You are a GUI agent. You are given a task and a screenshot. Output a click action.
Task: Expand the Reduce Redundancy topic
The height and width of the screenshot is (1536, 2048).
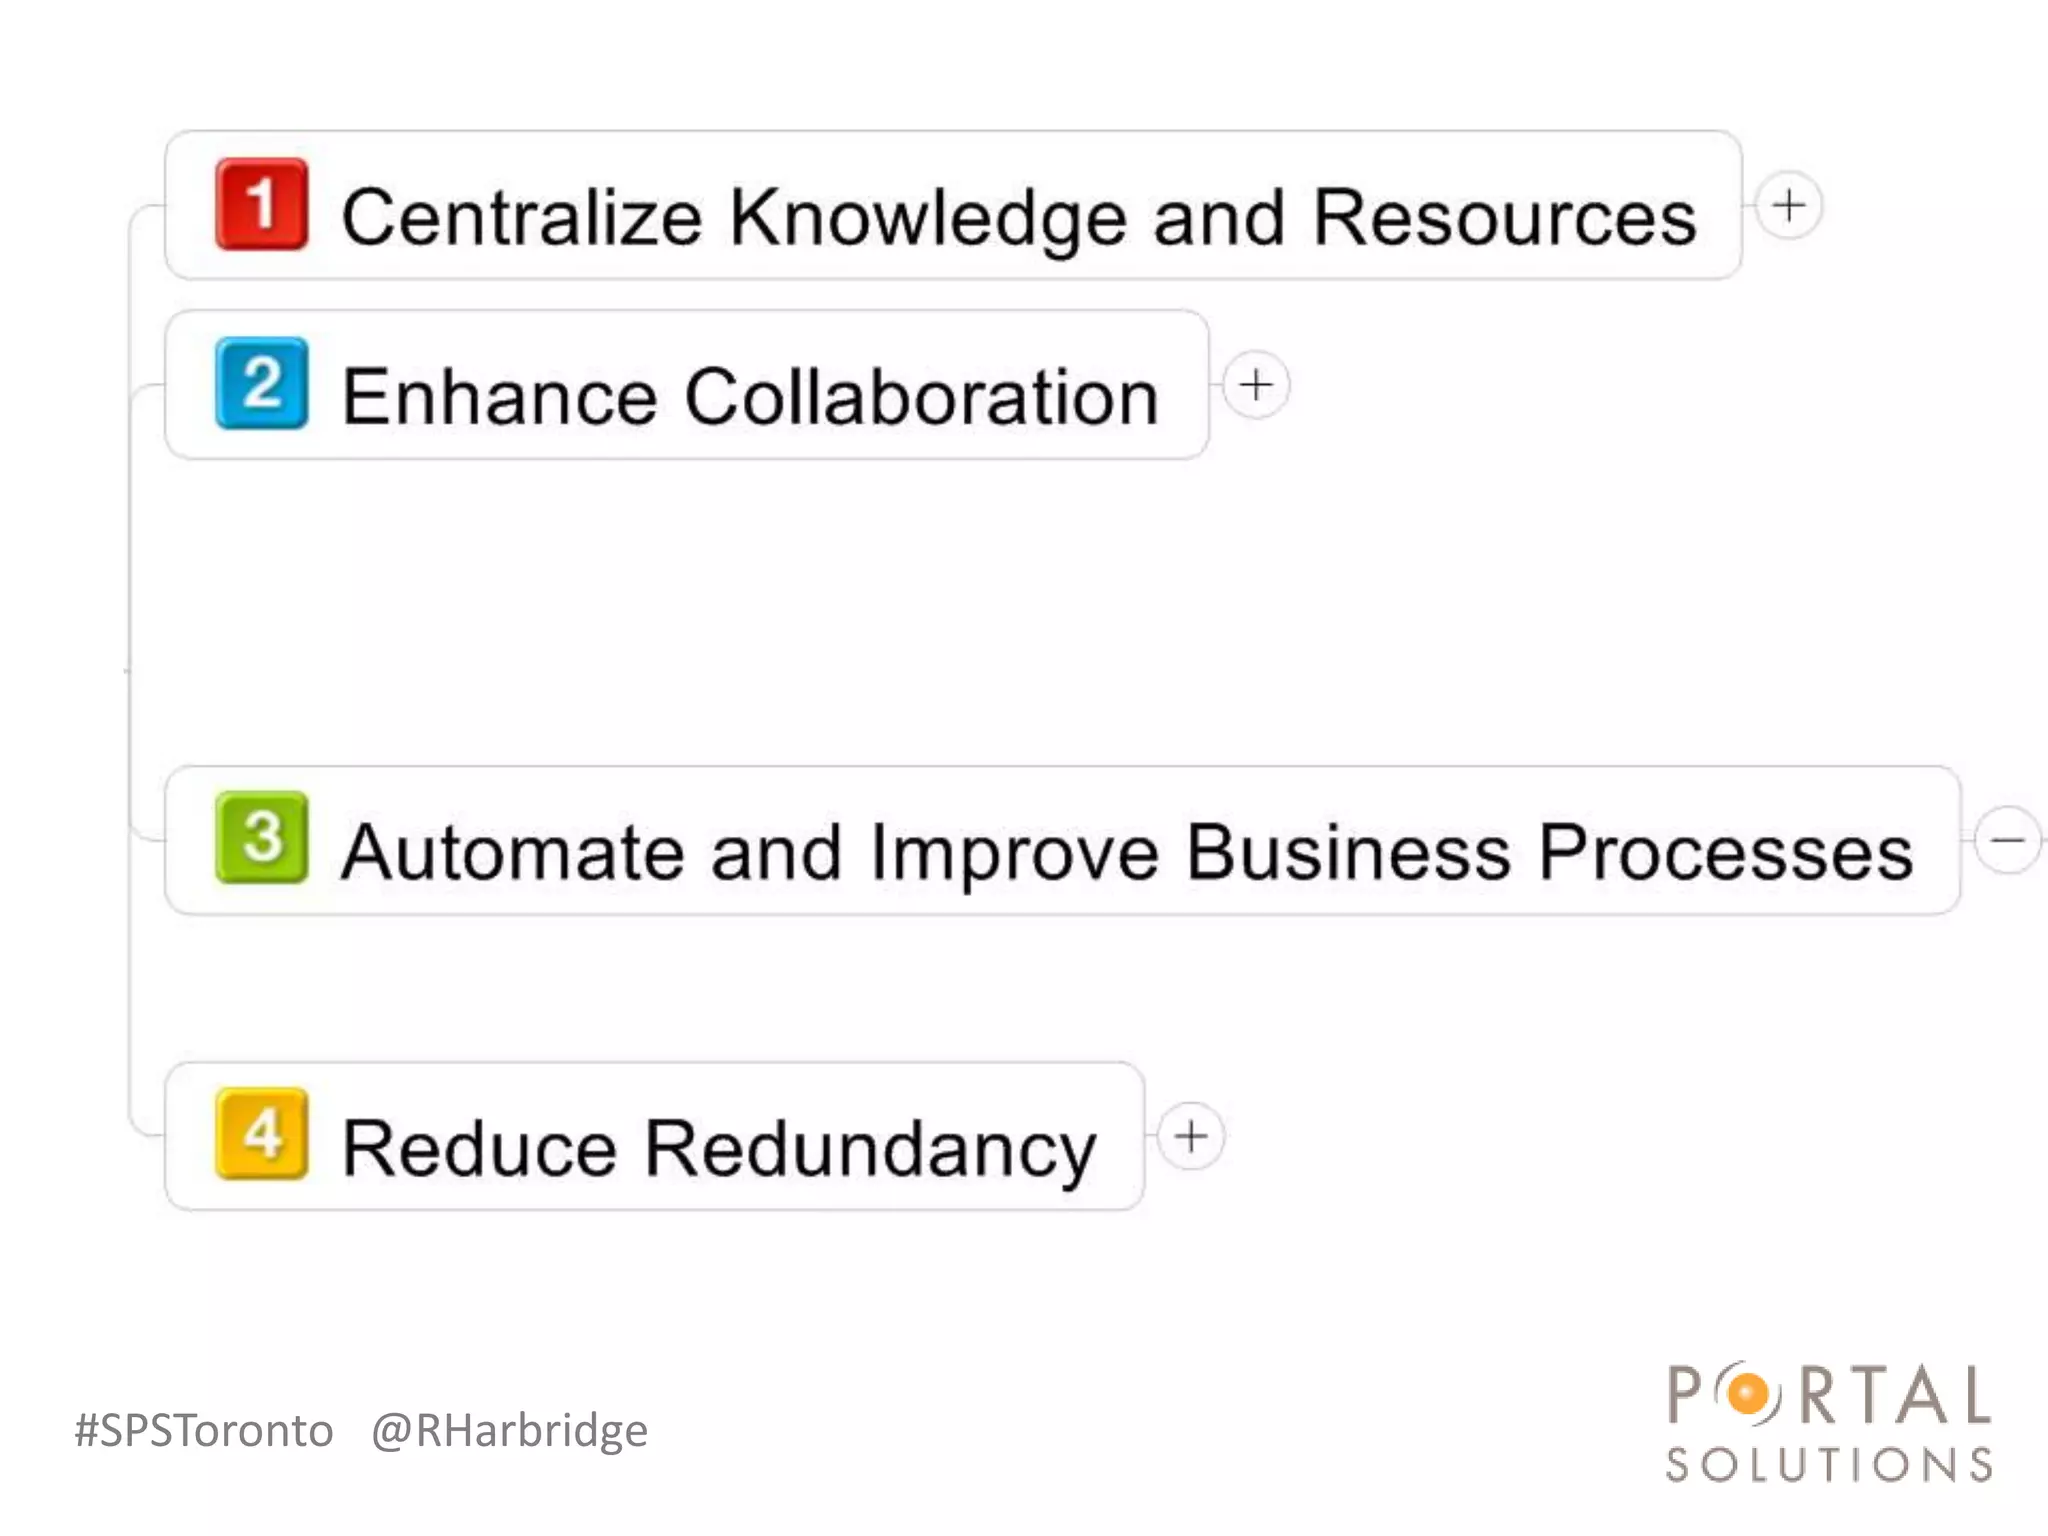[1191, 1136]
